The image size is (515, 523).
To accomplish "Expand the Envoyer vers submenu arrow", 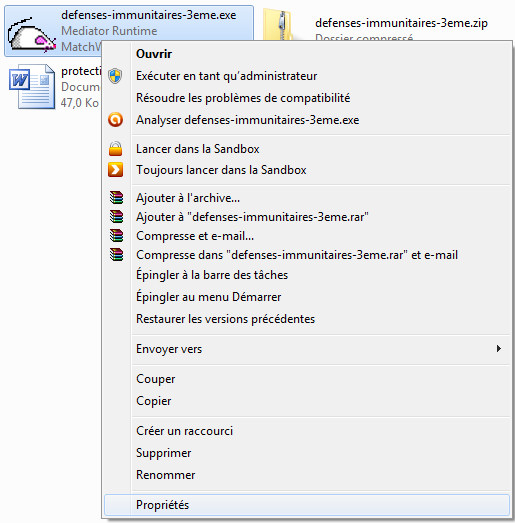I will pyautogui.click(x=499, y=349).
